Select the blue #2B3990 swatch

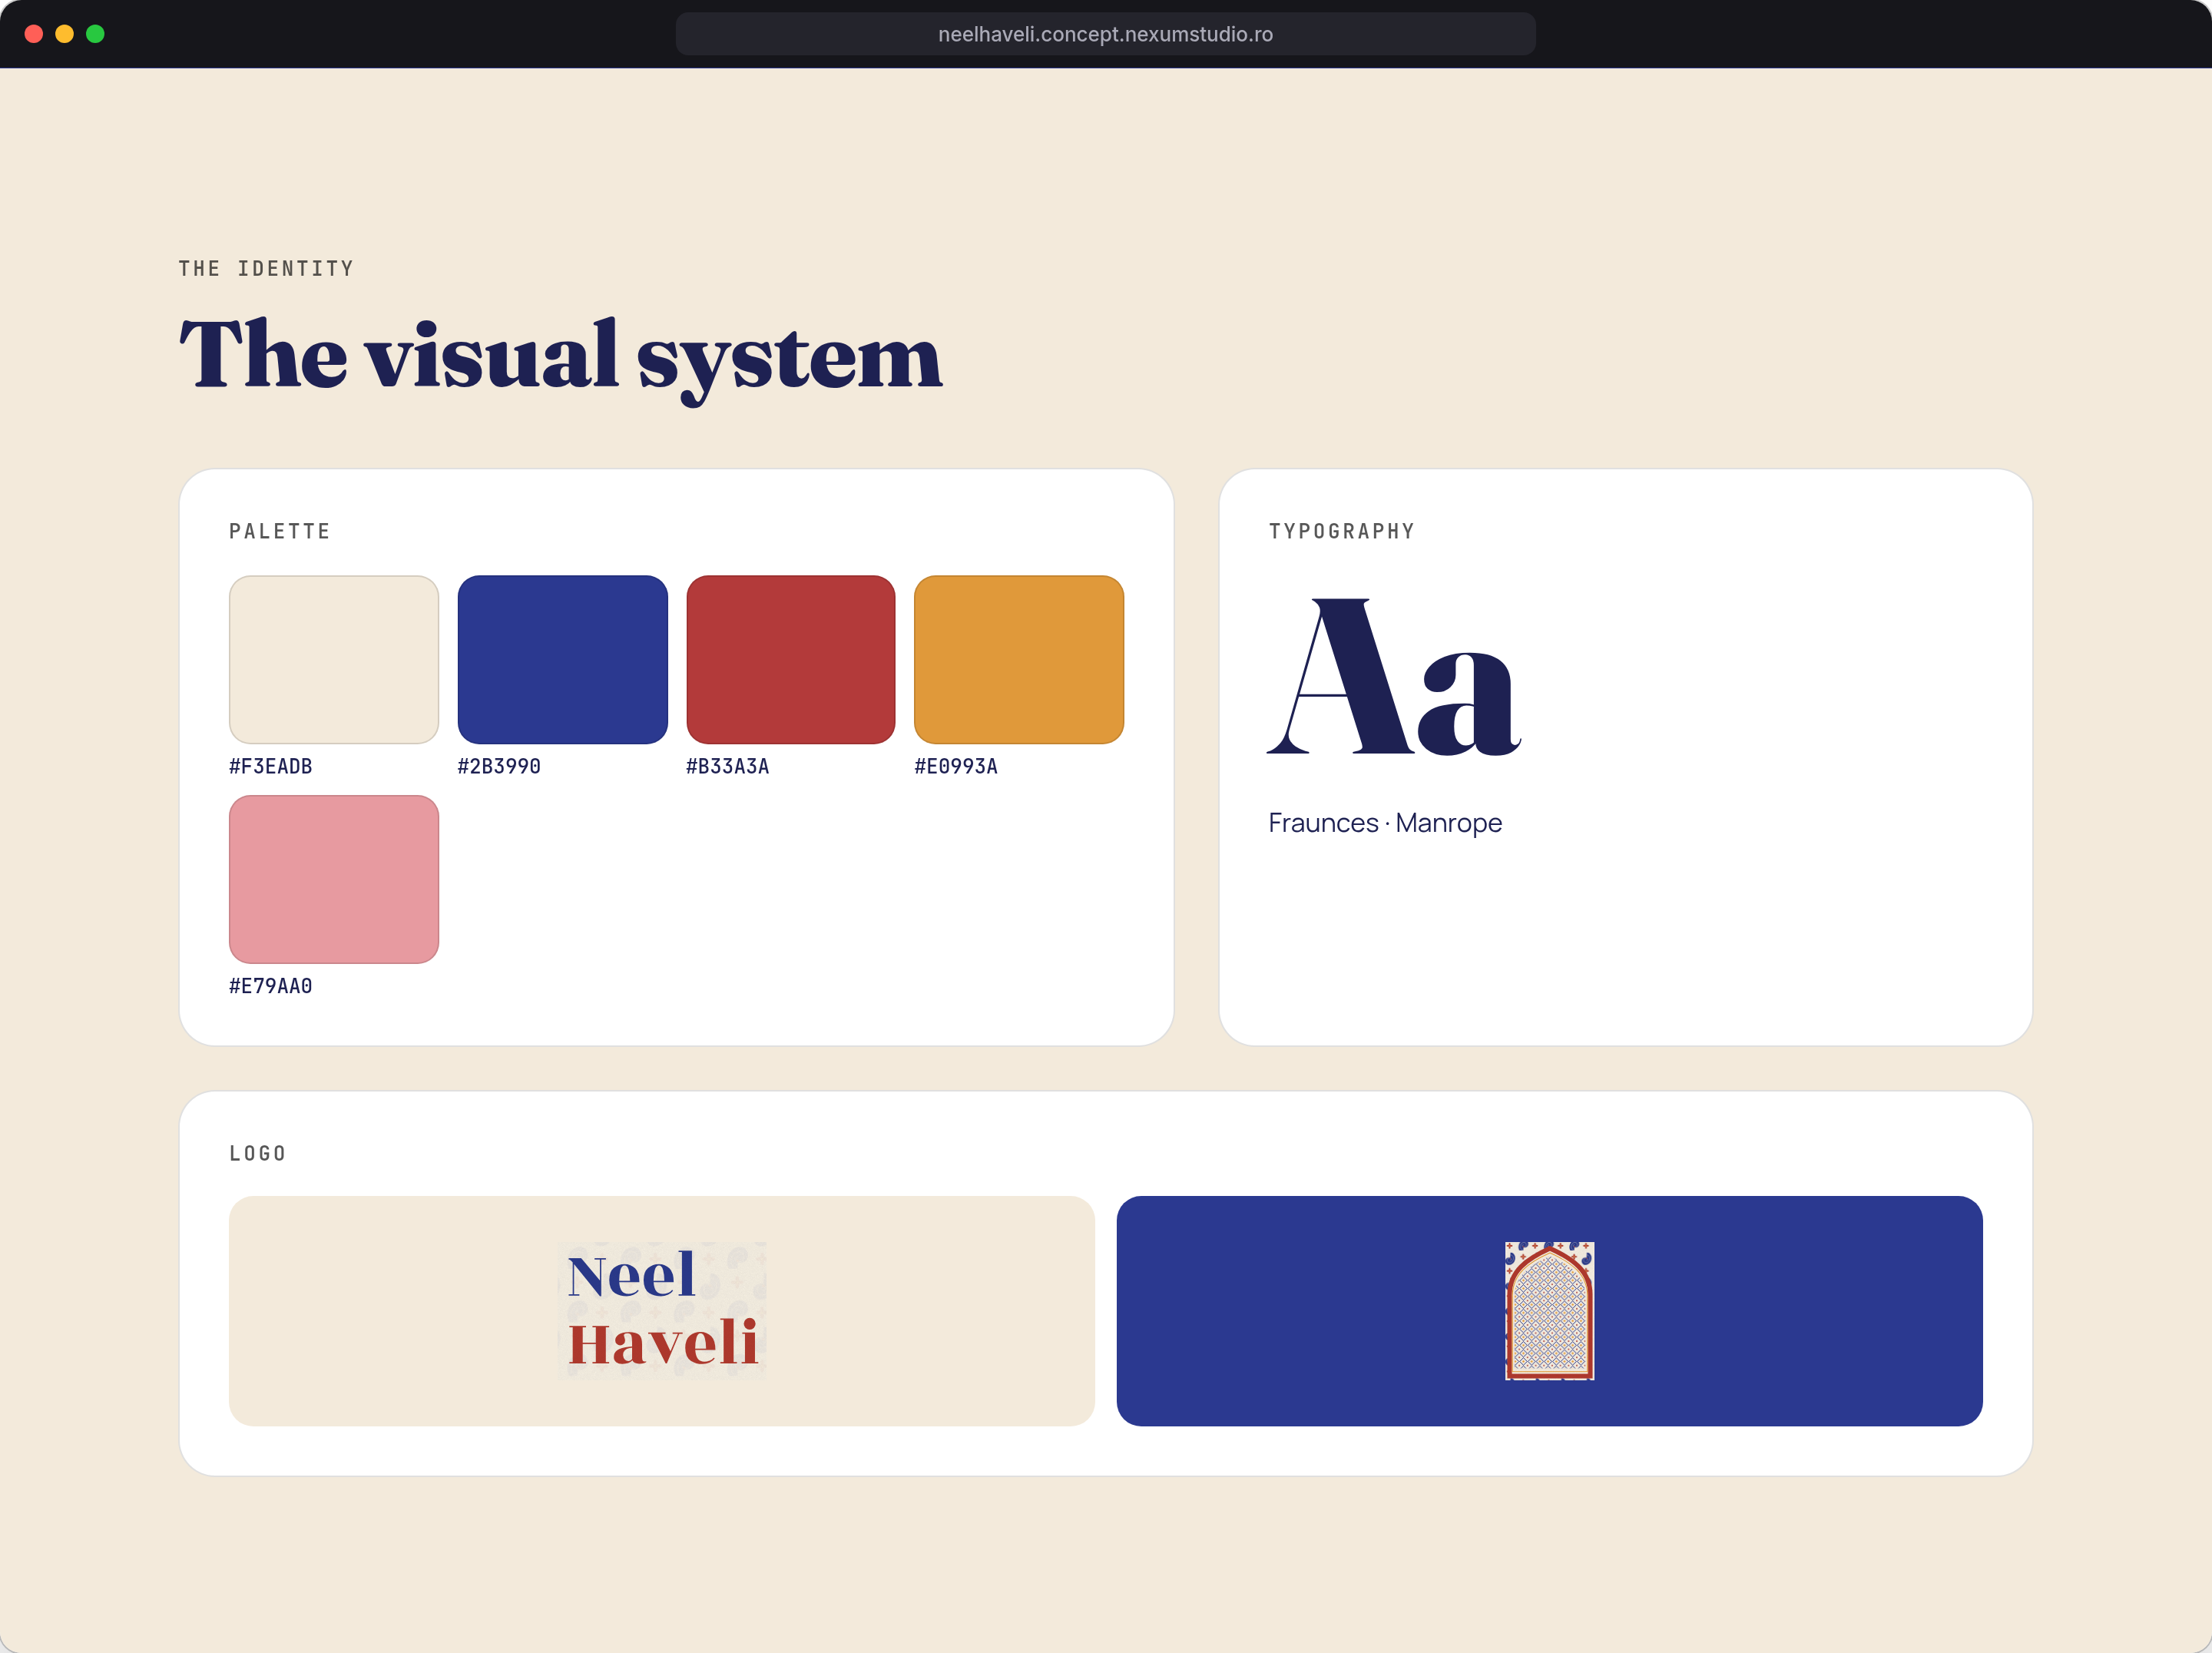click(562, 659)
